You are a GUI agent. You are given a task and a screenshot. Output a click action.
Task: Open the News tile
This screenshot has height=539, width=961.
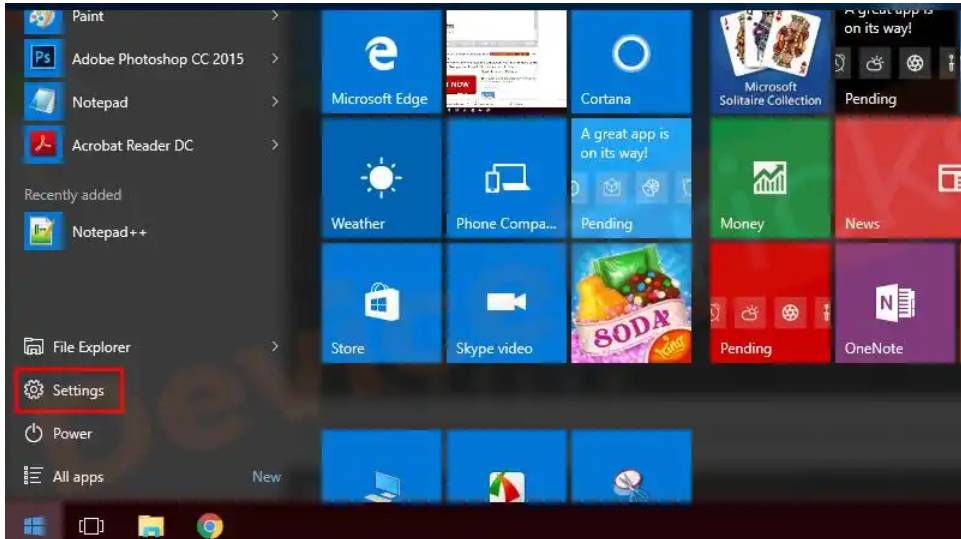click(898, 178)
